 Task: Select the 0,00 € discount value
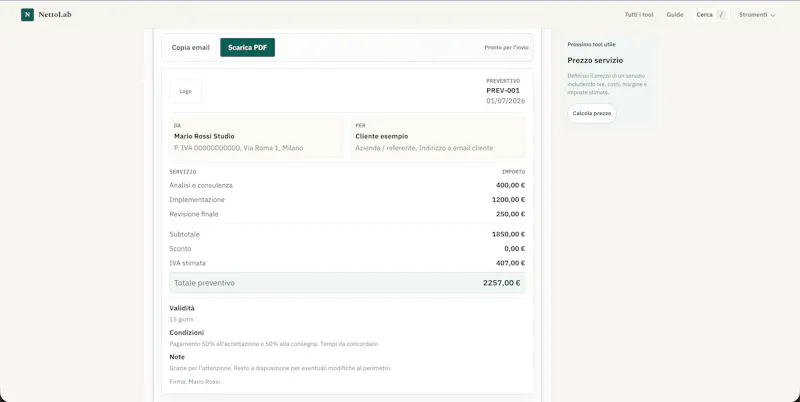[x=514, y=248]
